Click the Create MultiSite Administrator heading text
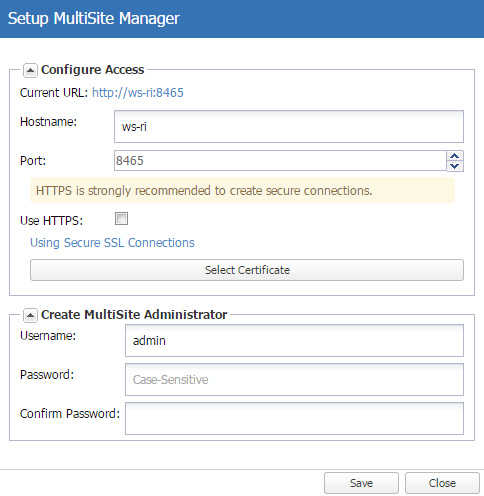This screenshot has width=484, height=496. point(134,315)
